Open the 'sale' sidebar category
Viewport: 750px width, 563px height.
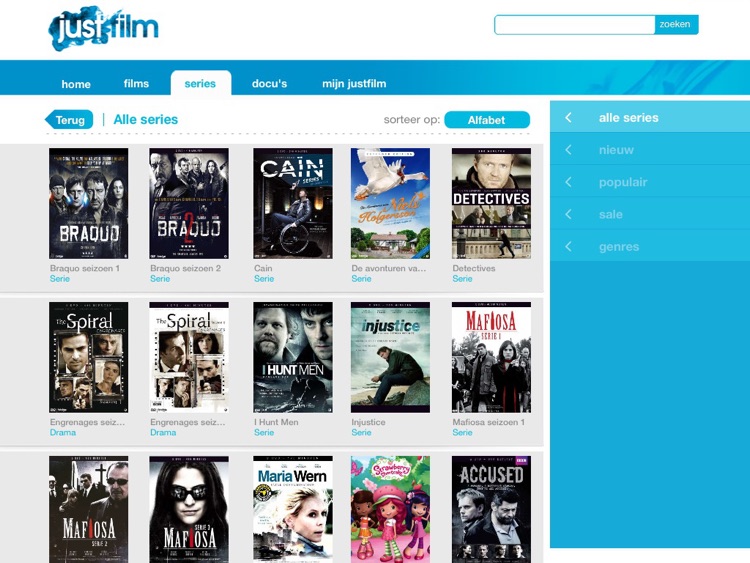tap(610, 214)
